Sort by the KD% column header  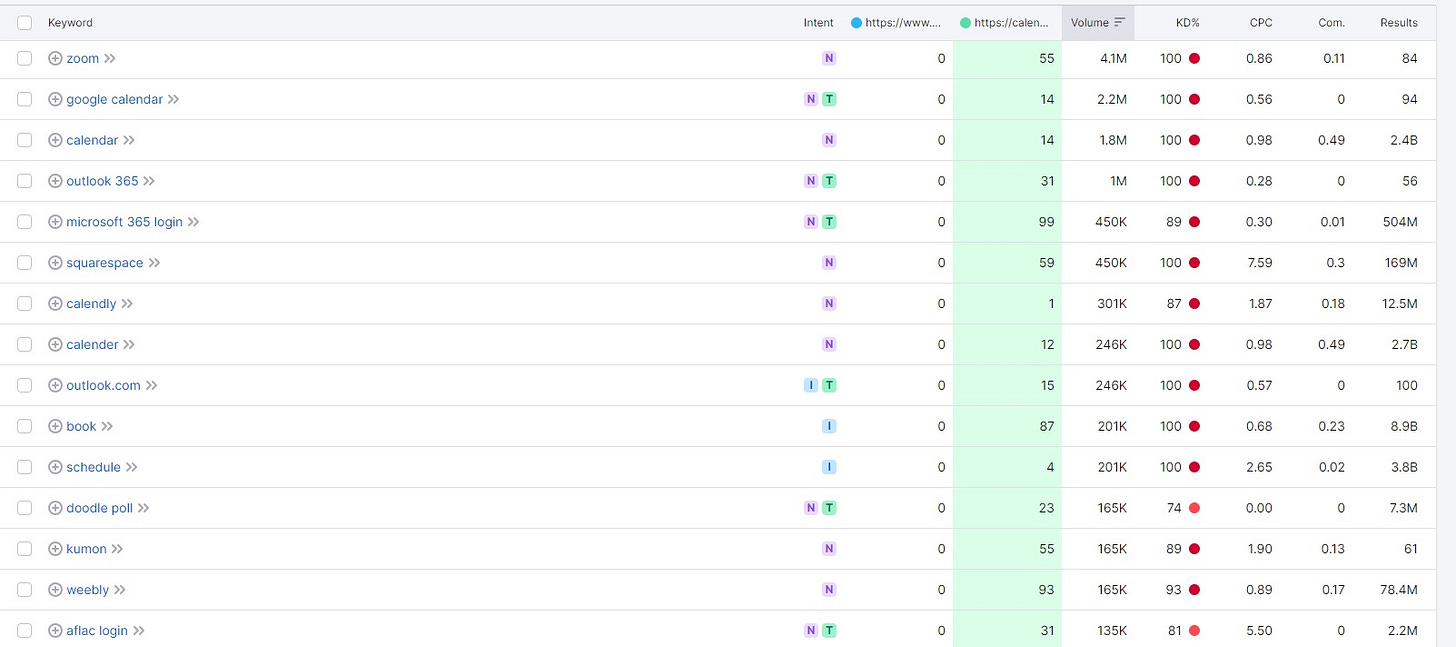(x=1188, y=23)
